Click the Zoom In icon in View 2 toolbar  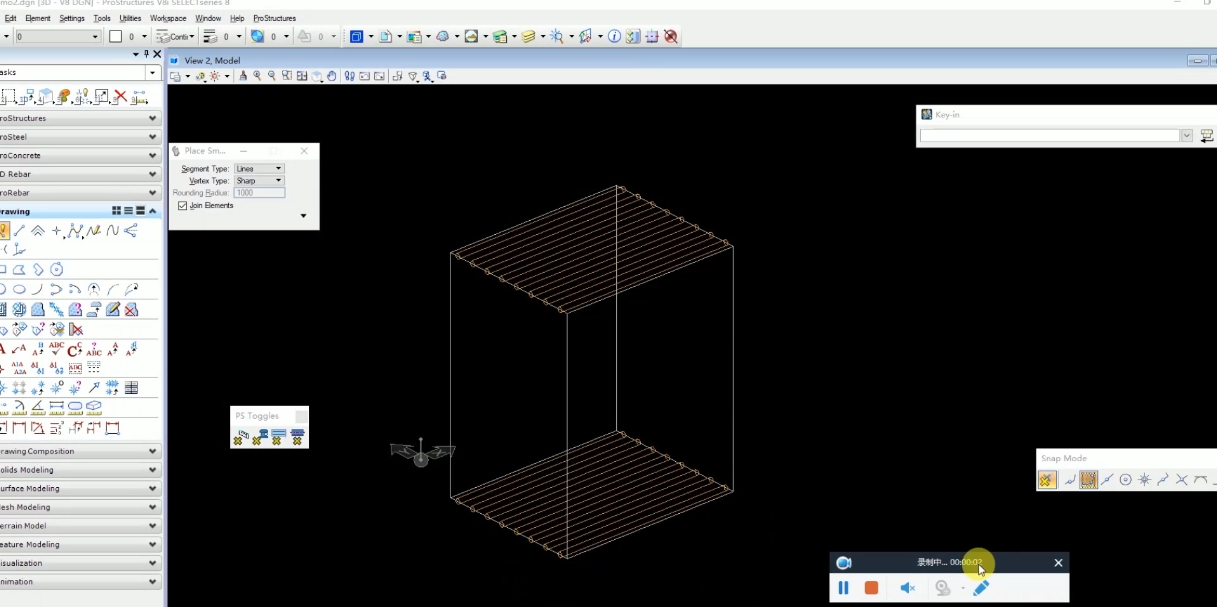(257, 76)
